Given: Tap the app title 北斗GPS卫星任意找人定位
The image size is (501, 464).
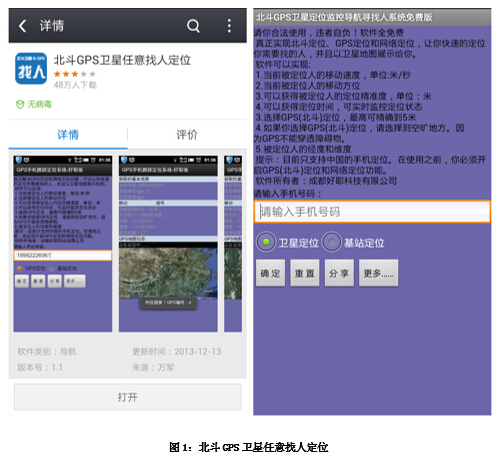Looking at the screenshot, I should coord(122,60).
